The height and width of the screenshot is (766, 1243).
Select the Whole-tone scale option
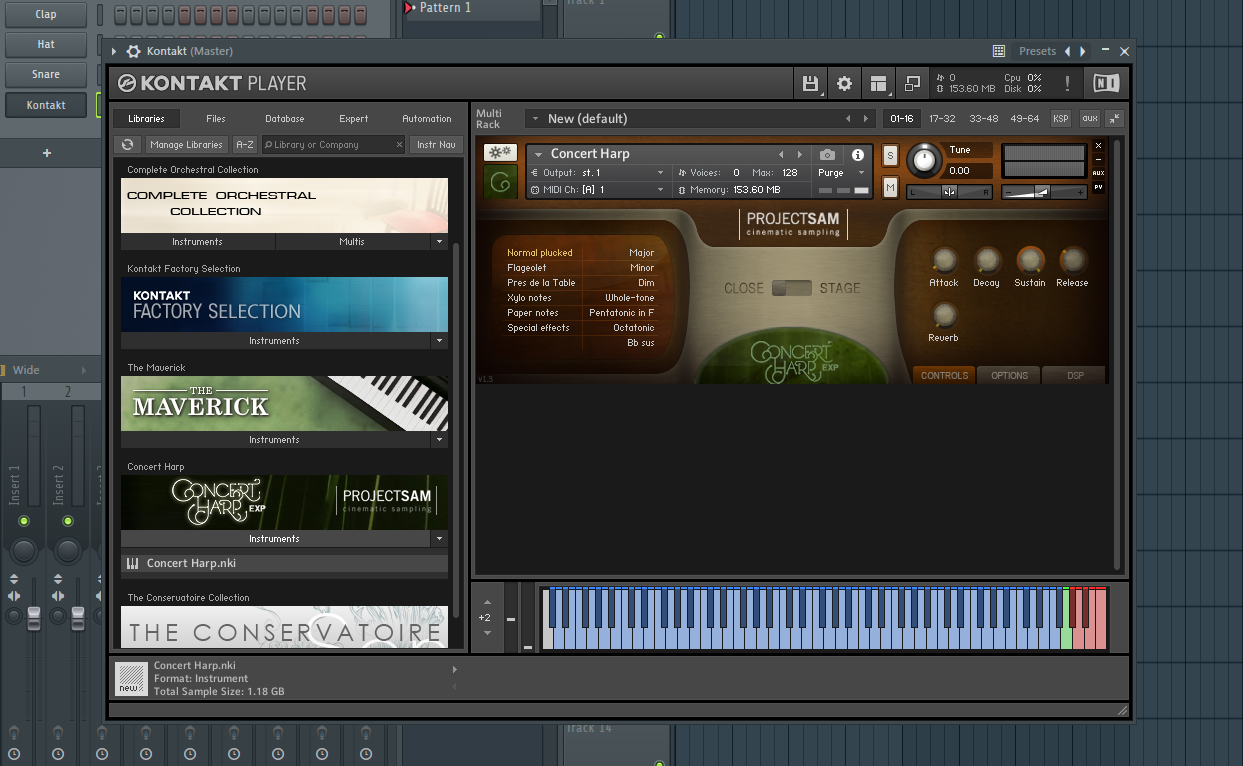(x=629, y=298)
